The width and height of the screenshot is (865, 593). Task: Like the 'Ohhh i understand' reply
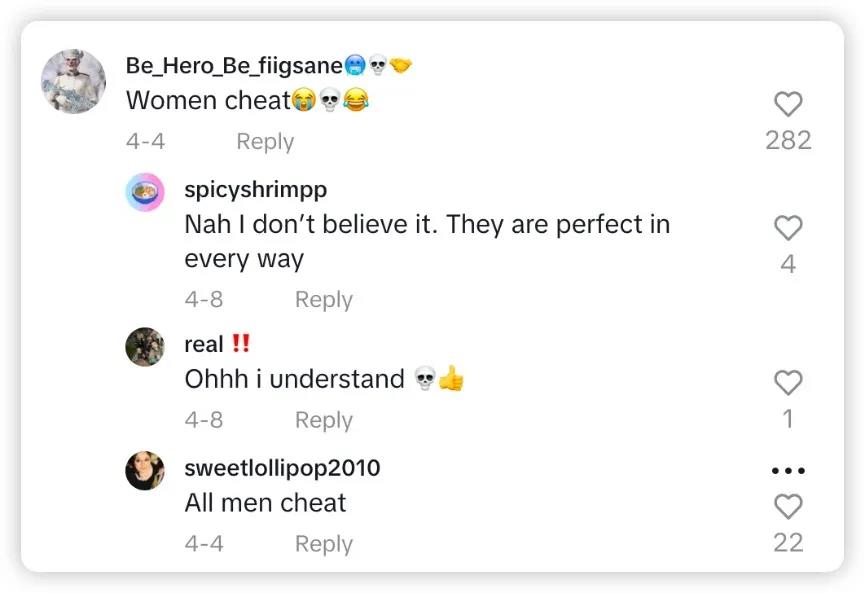788,382
